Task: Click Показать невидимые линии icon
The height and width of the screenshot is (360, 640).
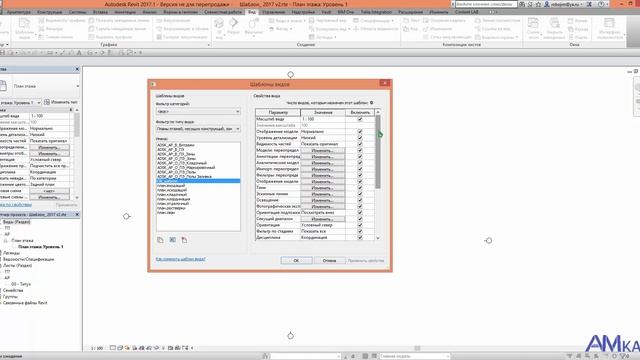Action: [x=91, y=20]
